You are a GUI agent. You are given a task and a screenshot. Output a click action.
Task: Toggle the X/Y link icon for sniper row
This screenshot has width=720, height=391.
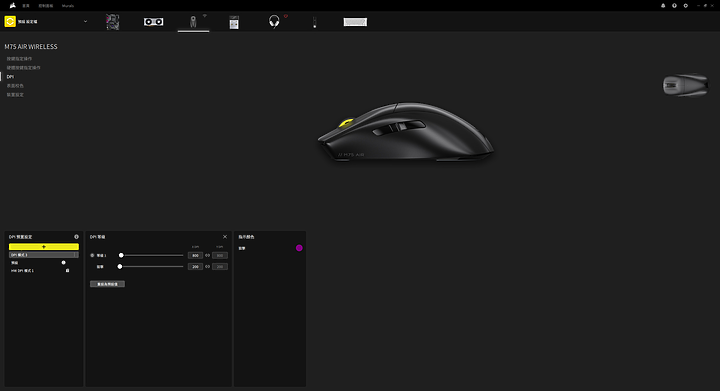tap(208, 267)
